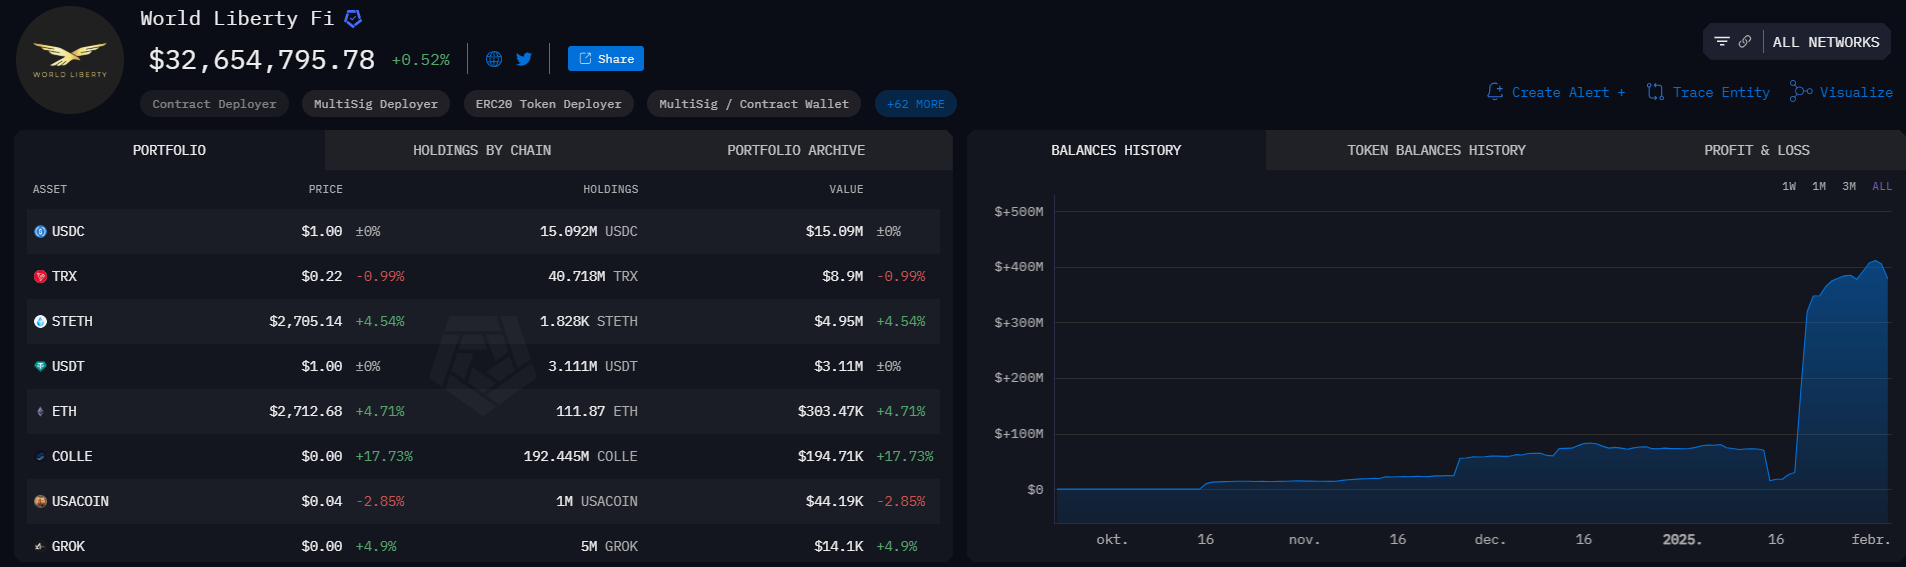The width and height of the screenshot is (1906, 567).
Task: Open the Twitter bird icon
Action: tap(524, 59)
